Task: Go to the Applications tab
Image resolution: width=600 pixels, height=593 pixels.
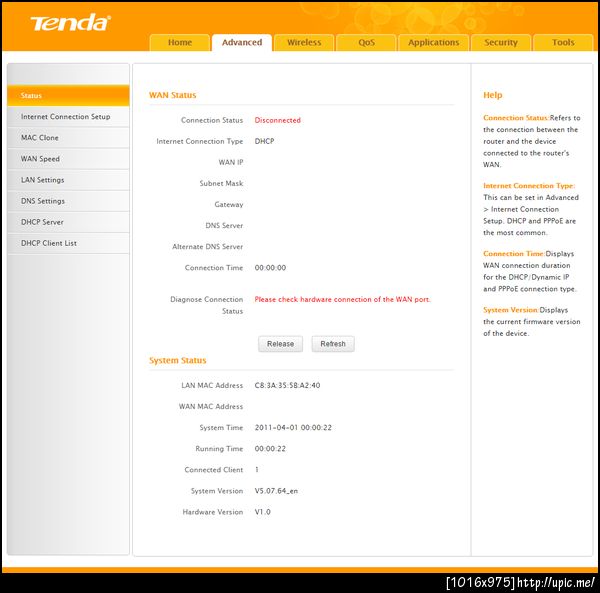Action: [434, 42]
